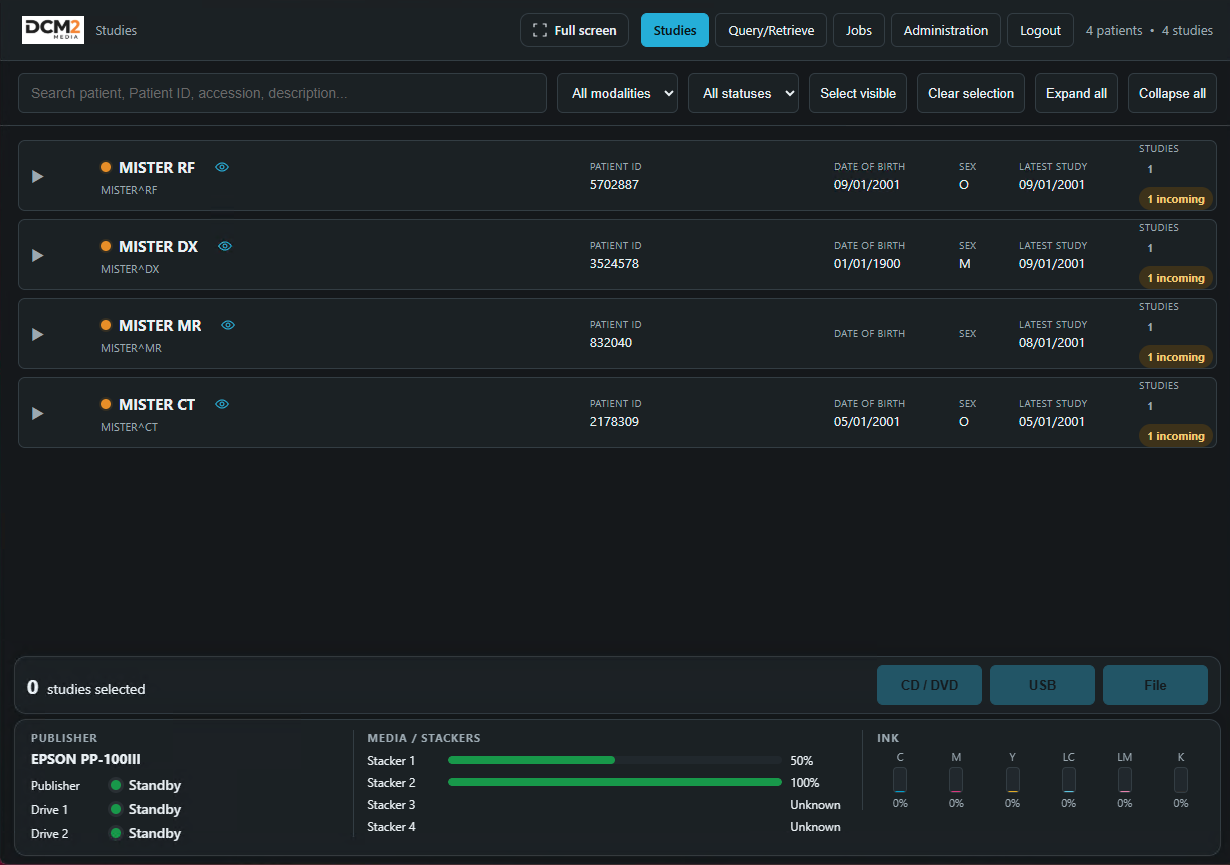This screenshot has height=865, width=1230.
Task: Click the Stacker 4 Unknown status
Action: [815, 827]
